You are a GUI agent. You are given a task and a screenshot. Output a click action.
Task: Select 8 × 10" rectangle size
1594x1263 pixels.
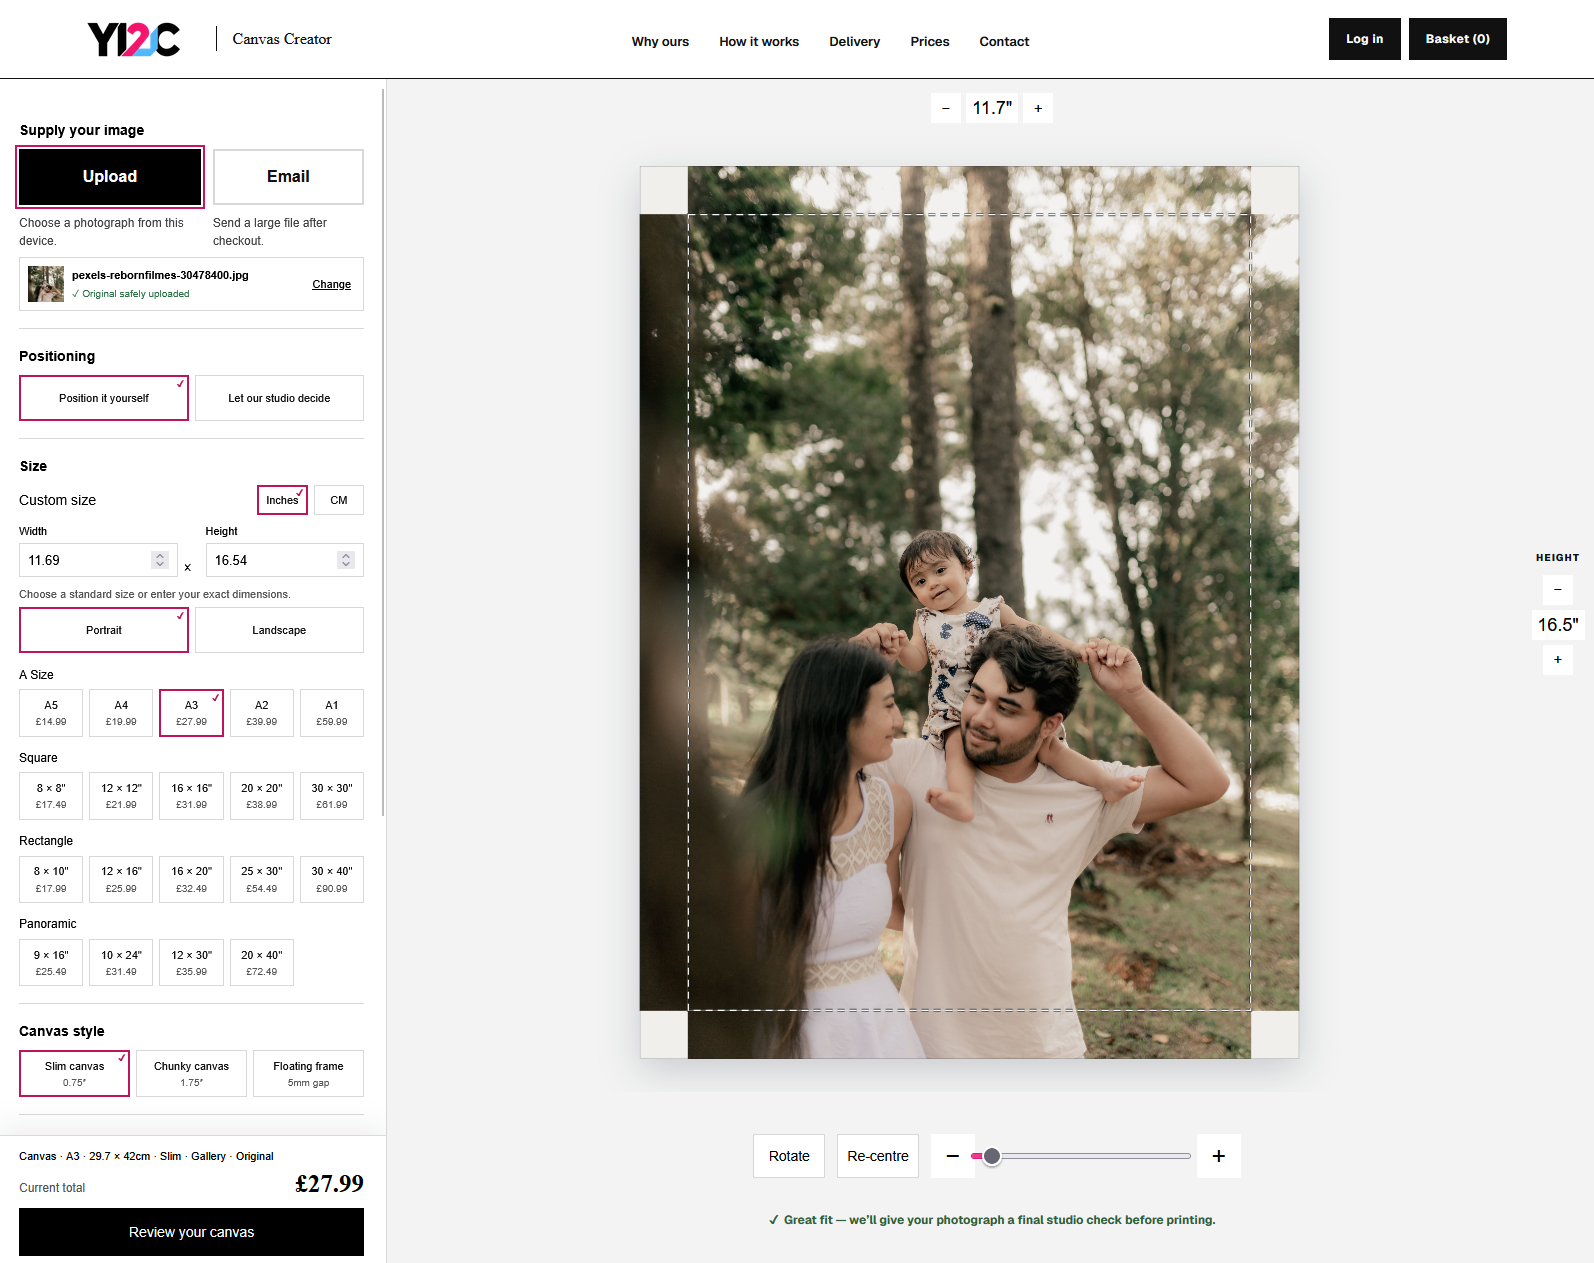pos(51,879)
